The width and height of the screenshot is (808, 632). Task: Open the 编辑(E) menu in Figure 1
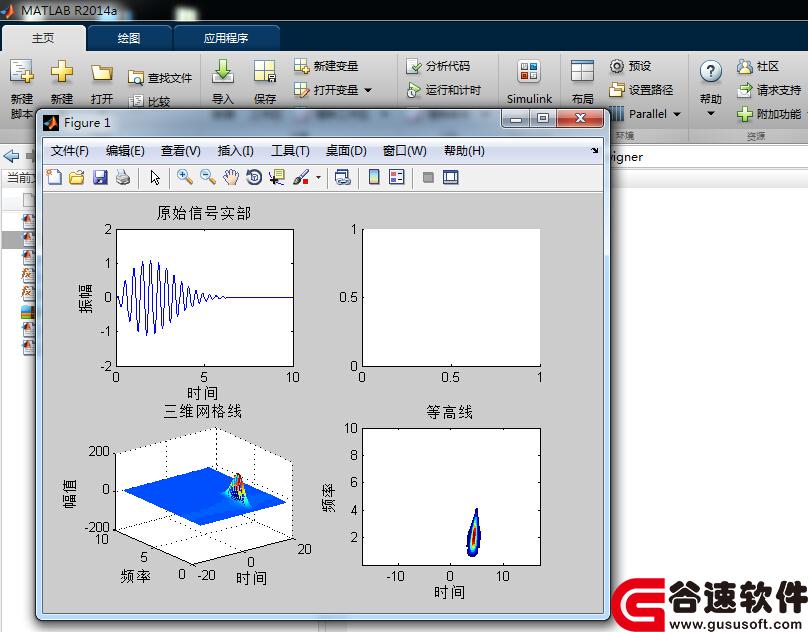[x=125, y=151]
